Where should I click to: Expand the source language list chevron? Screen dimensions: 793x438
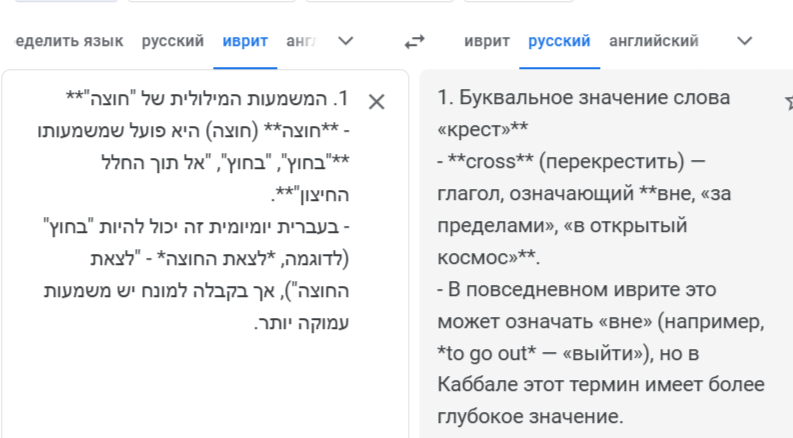(x=345, y=41)
